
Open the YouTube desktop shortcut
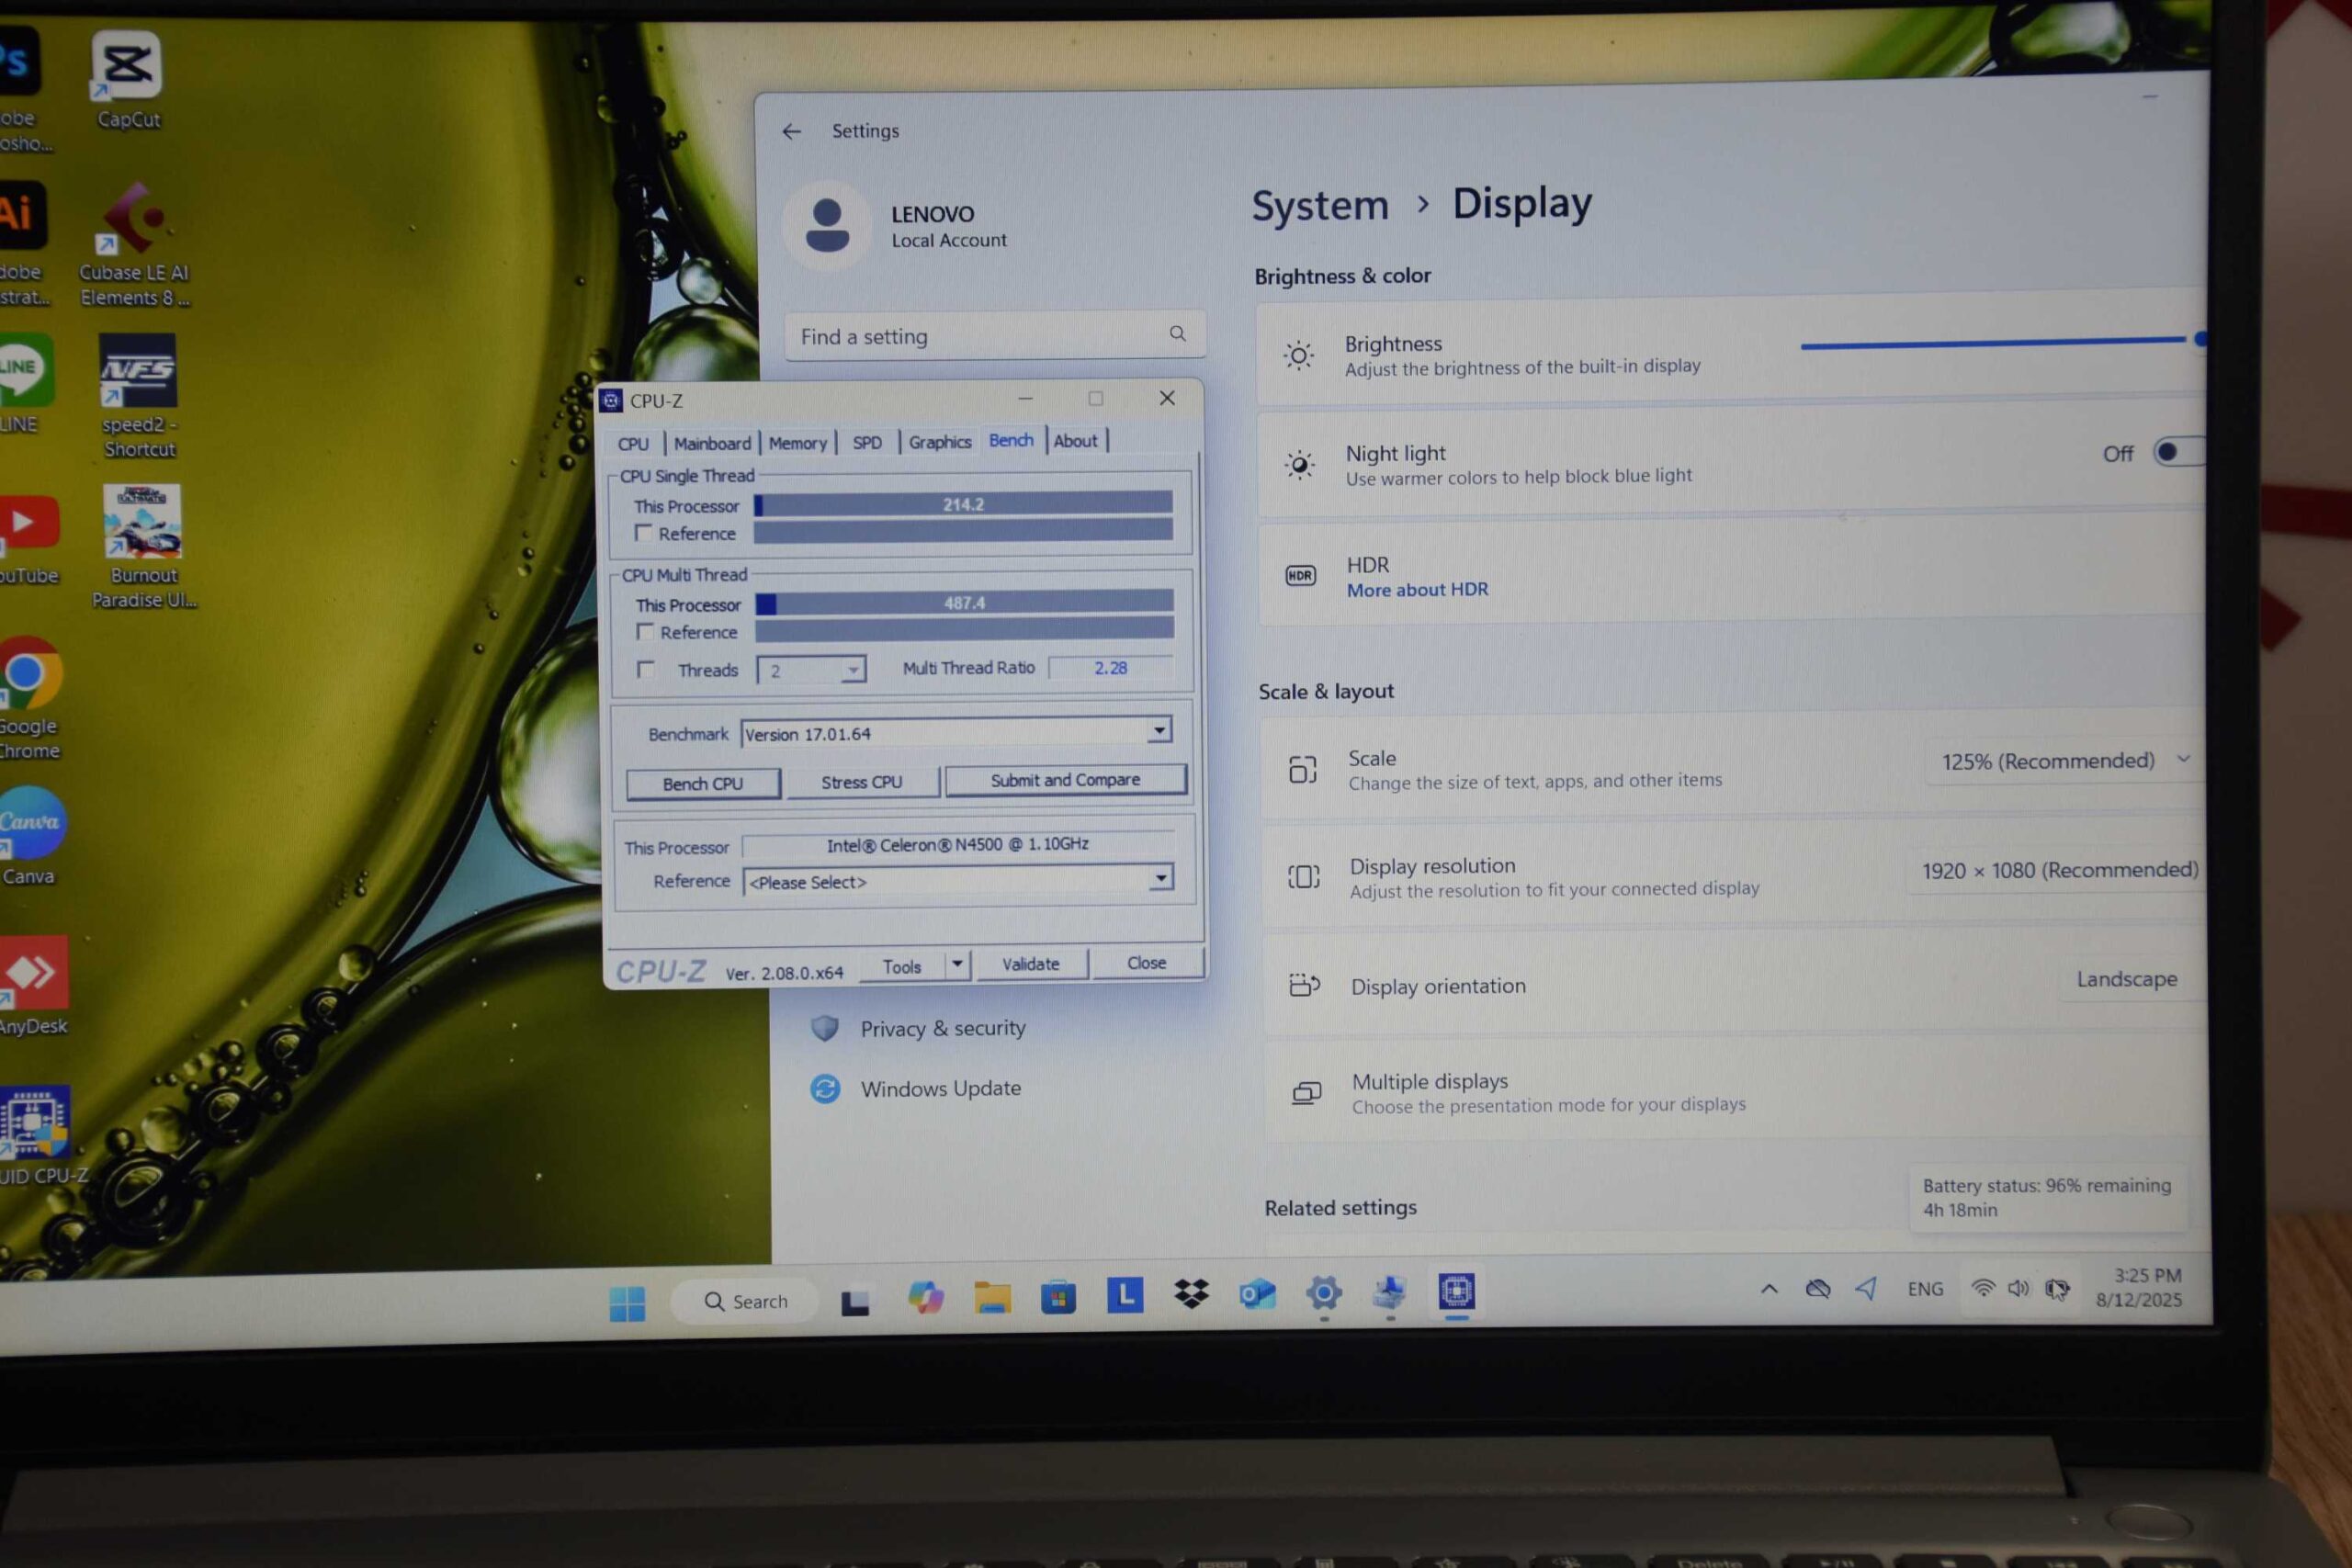tap(28, 541)
